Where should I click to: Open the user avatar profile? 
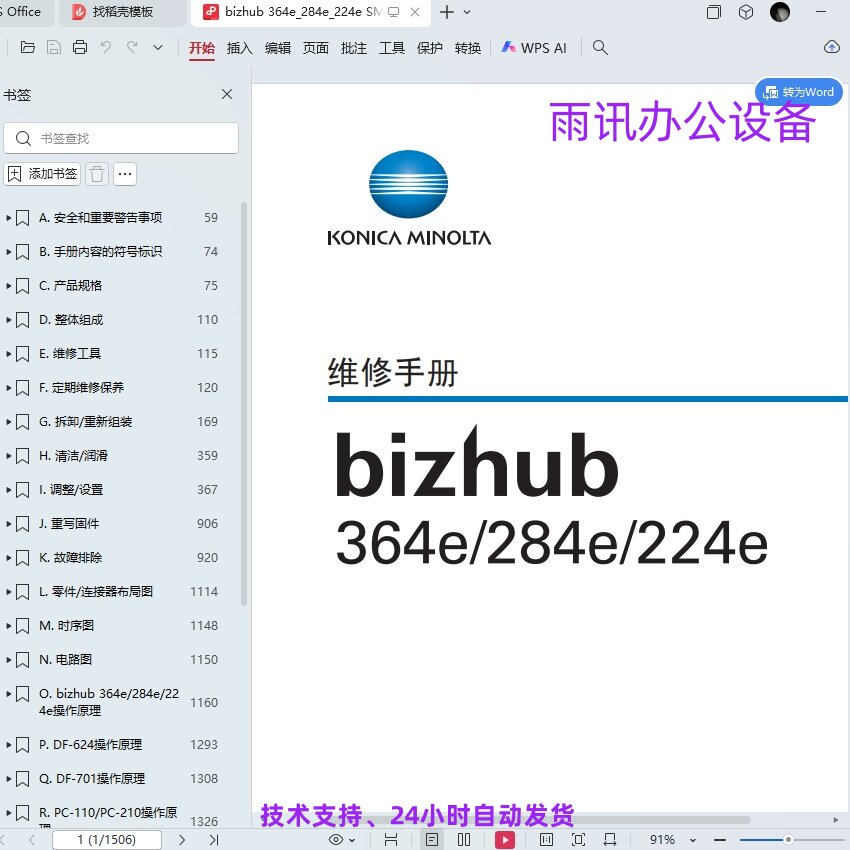pyautogui.click(x=780, y=12)
